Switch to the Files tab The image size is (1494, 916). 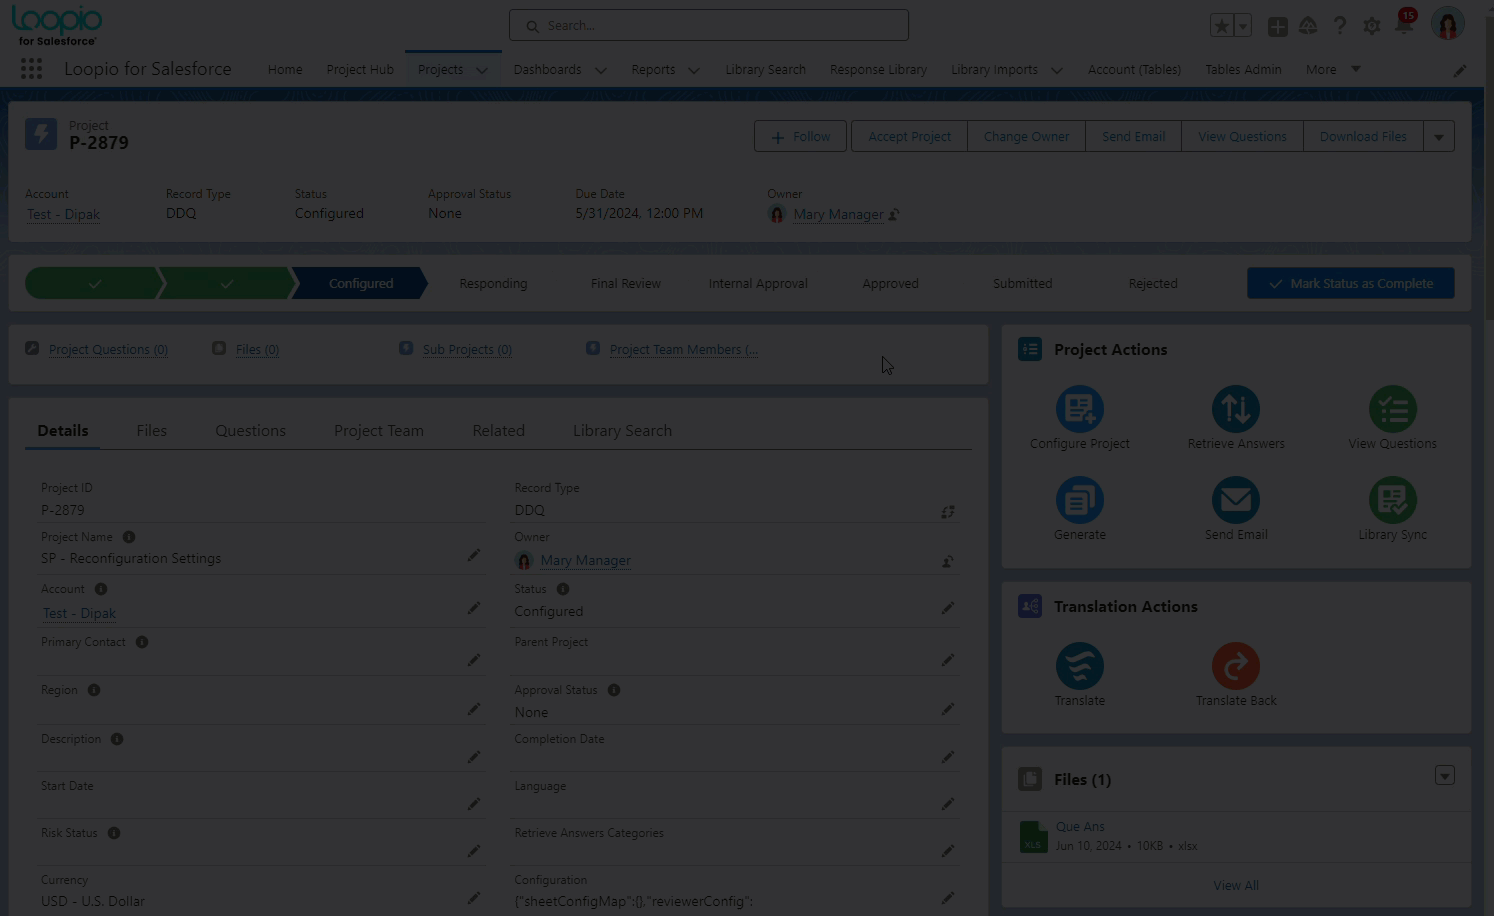[x=152, y=430]
